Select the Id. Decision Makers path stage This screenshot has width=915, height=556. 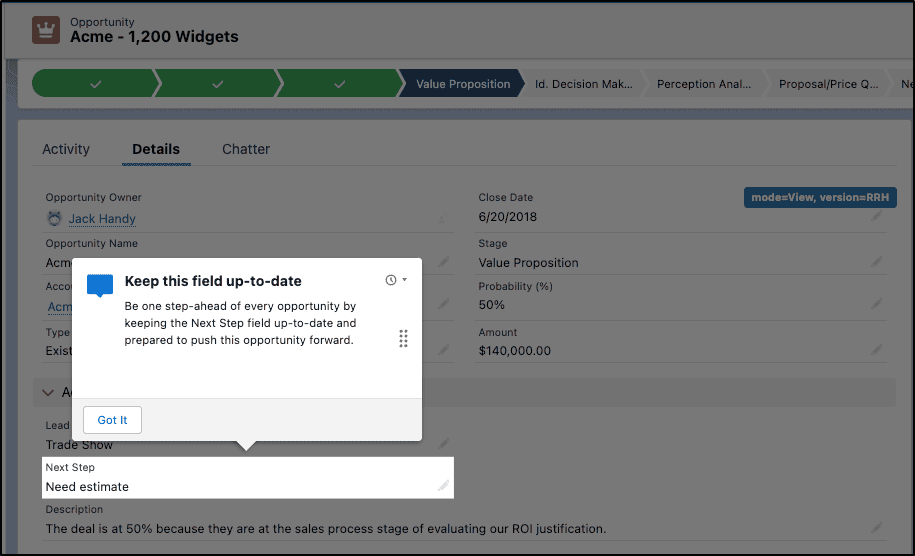(584, 83)
